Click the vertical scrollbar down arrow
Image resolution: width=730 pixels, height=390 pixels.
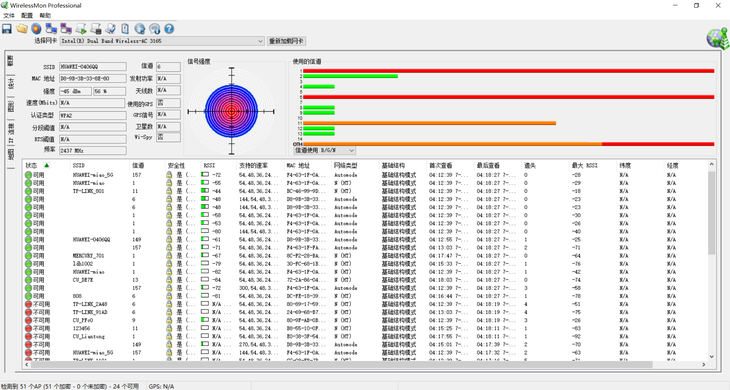[x=711, y=357]
